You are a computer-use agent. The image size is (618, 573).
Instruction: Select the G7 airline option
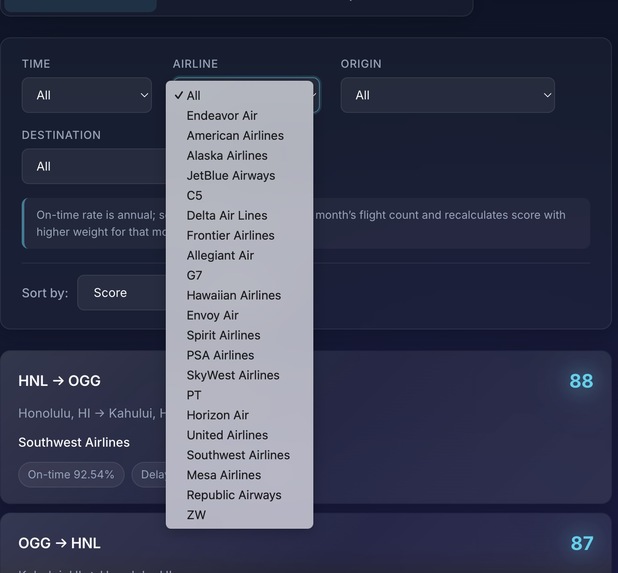(239, 275)
